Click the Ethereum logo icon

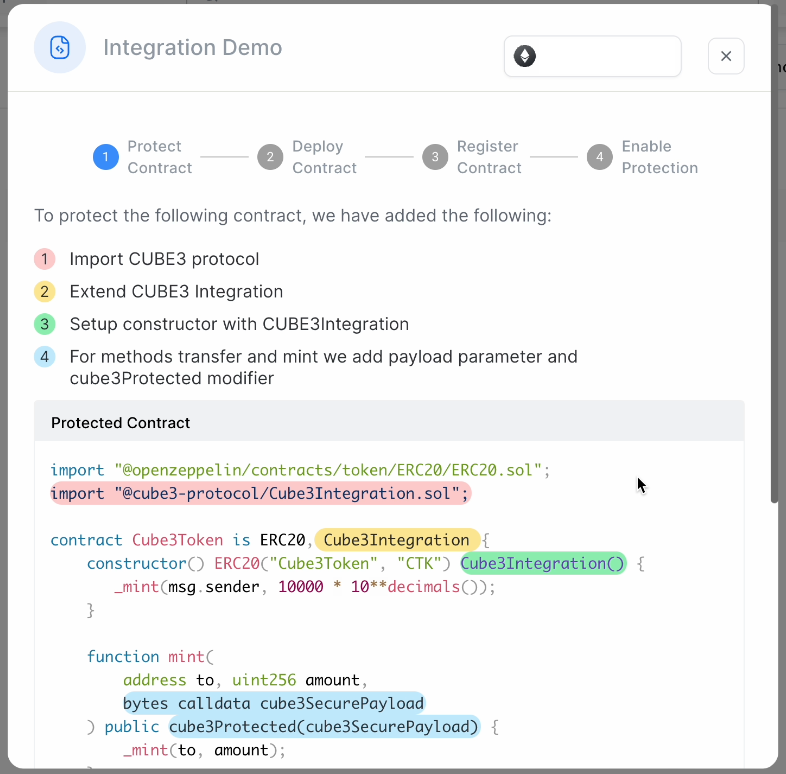(x=524, y=56)
